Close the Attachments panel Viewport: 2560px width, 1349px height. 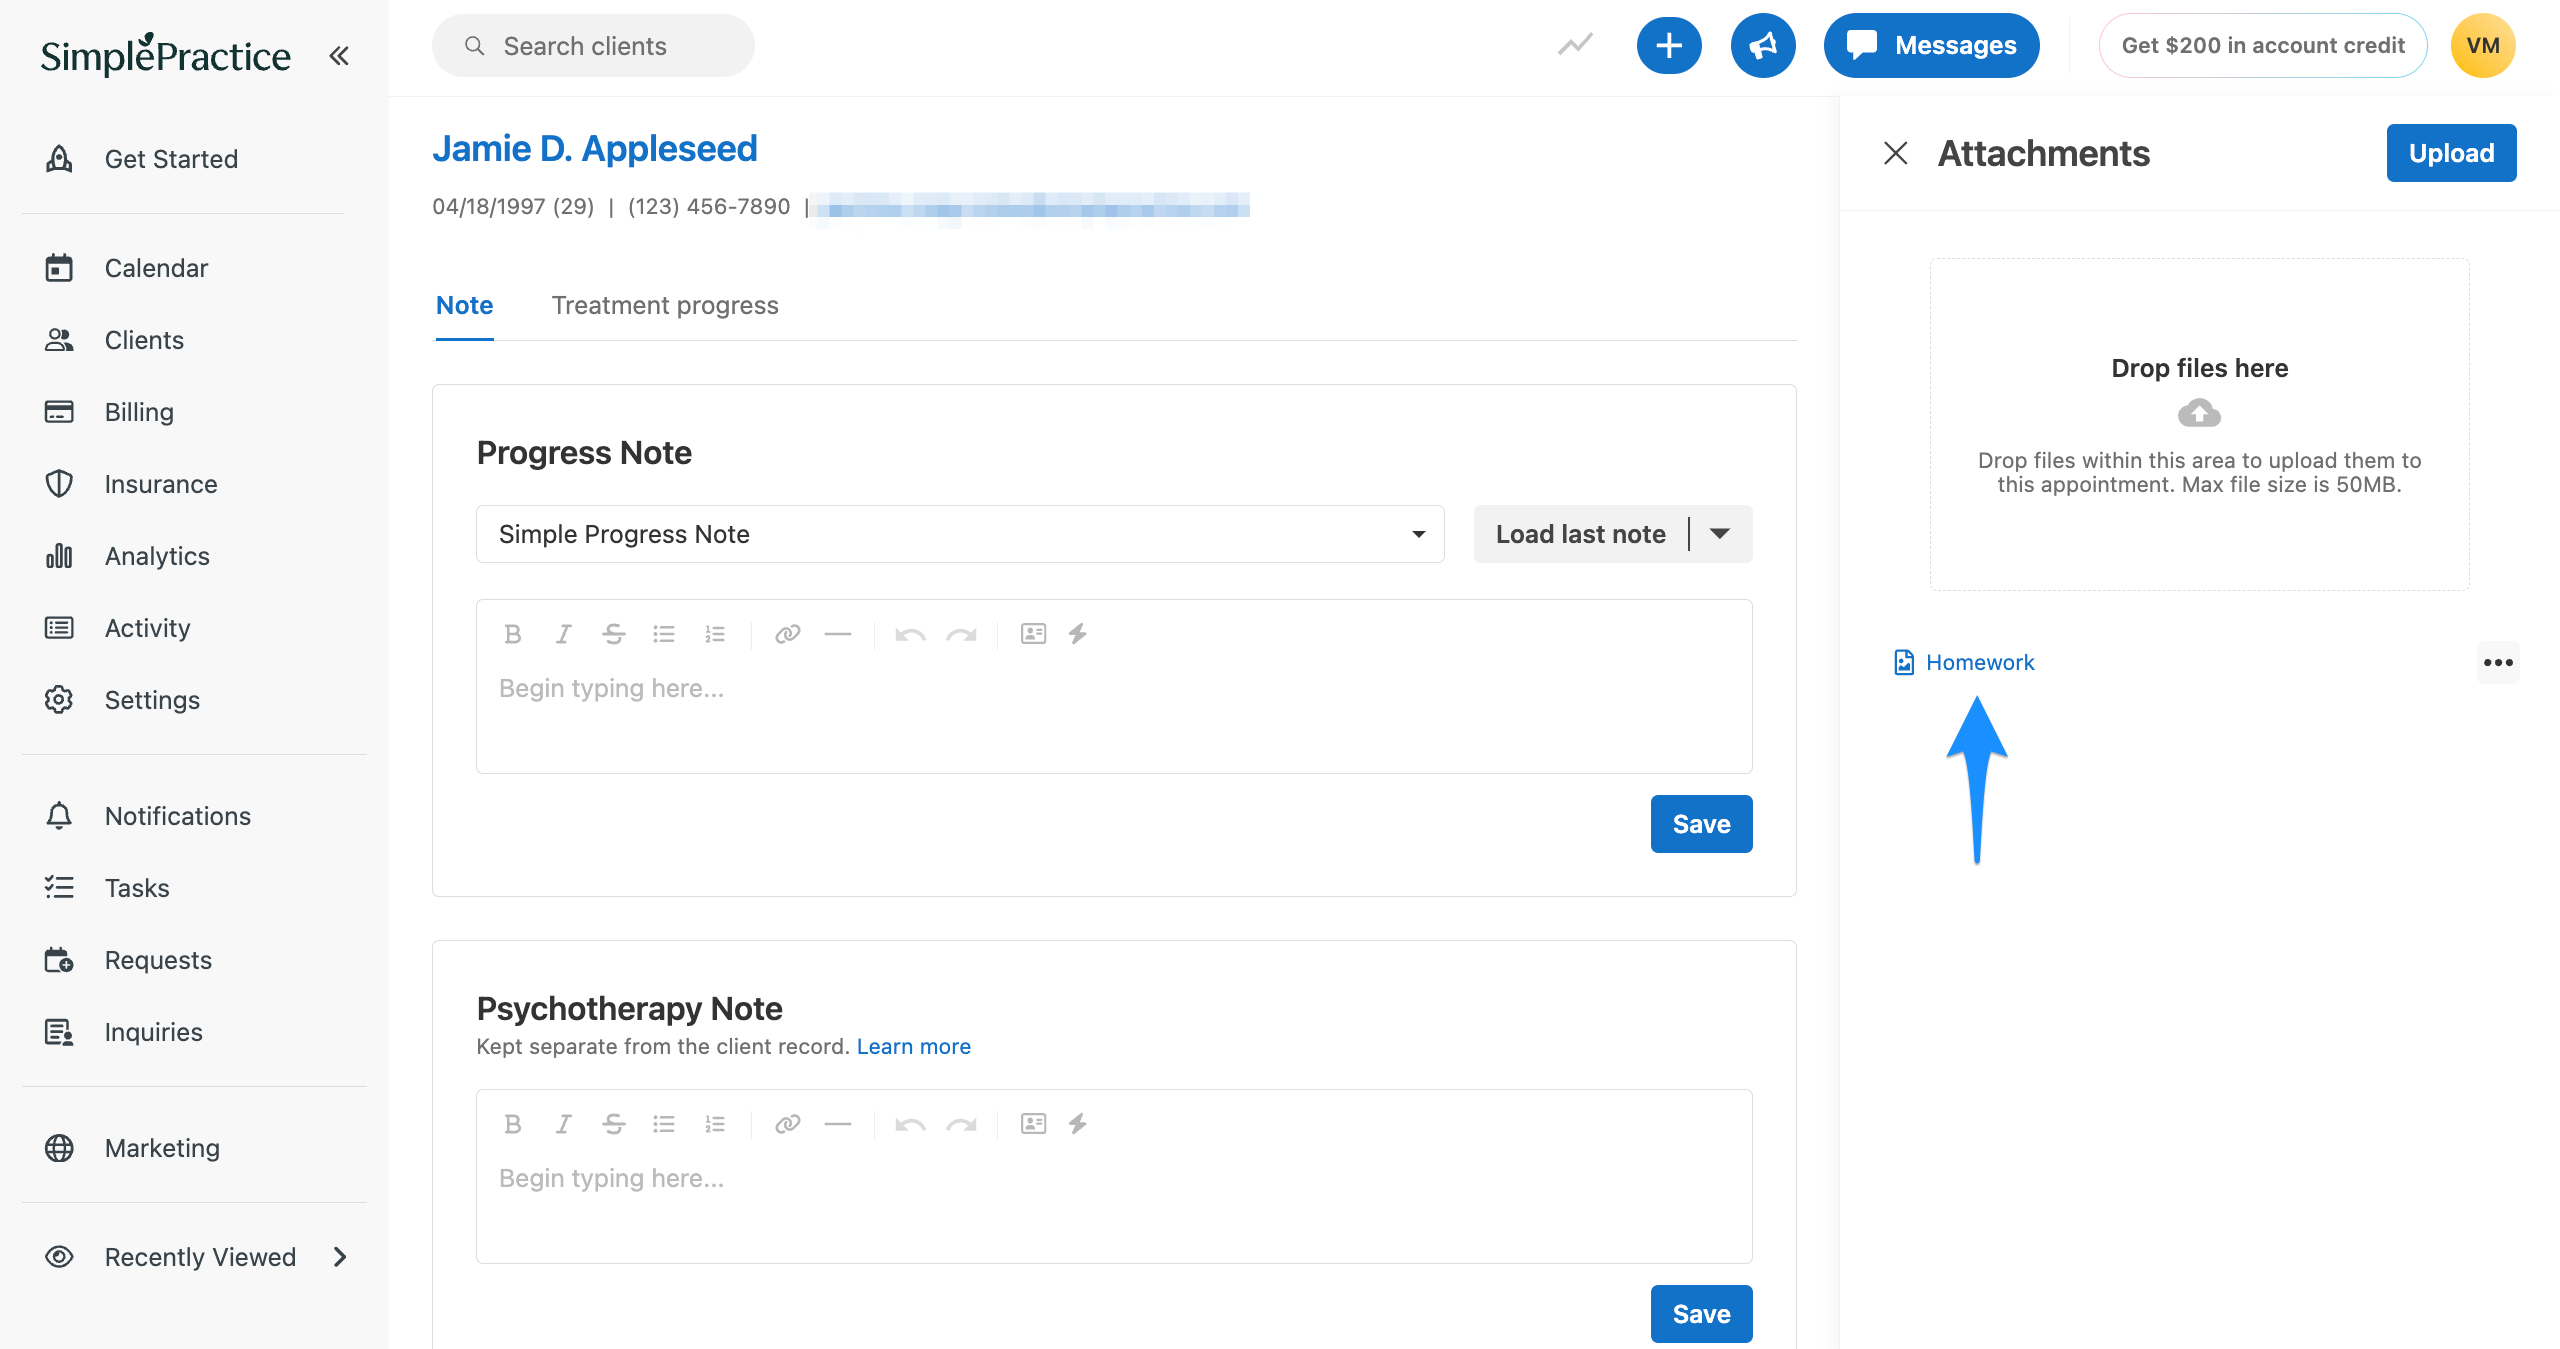click(1896, 153)
